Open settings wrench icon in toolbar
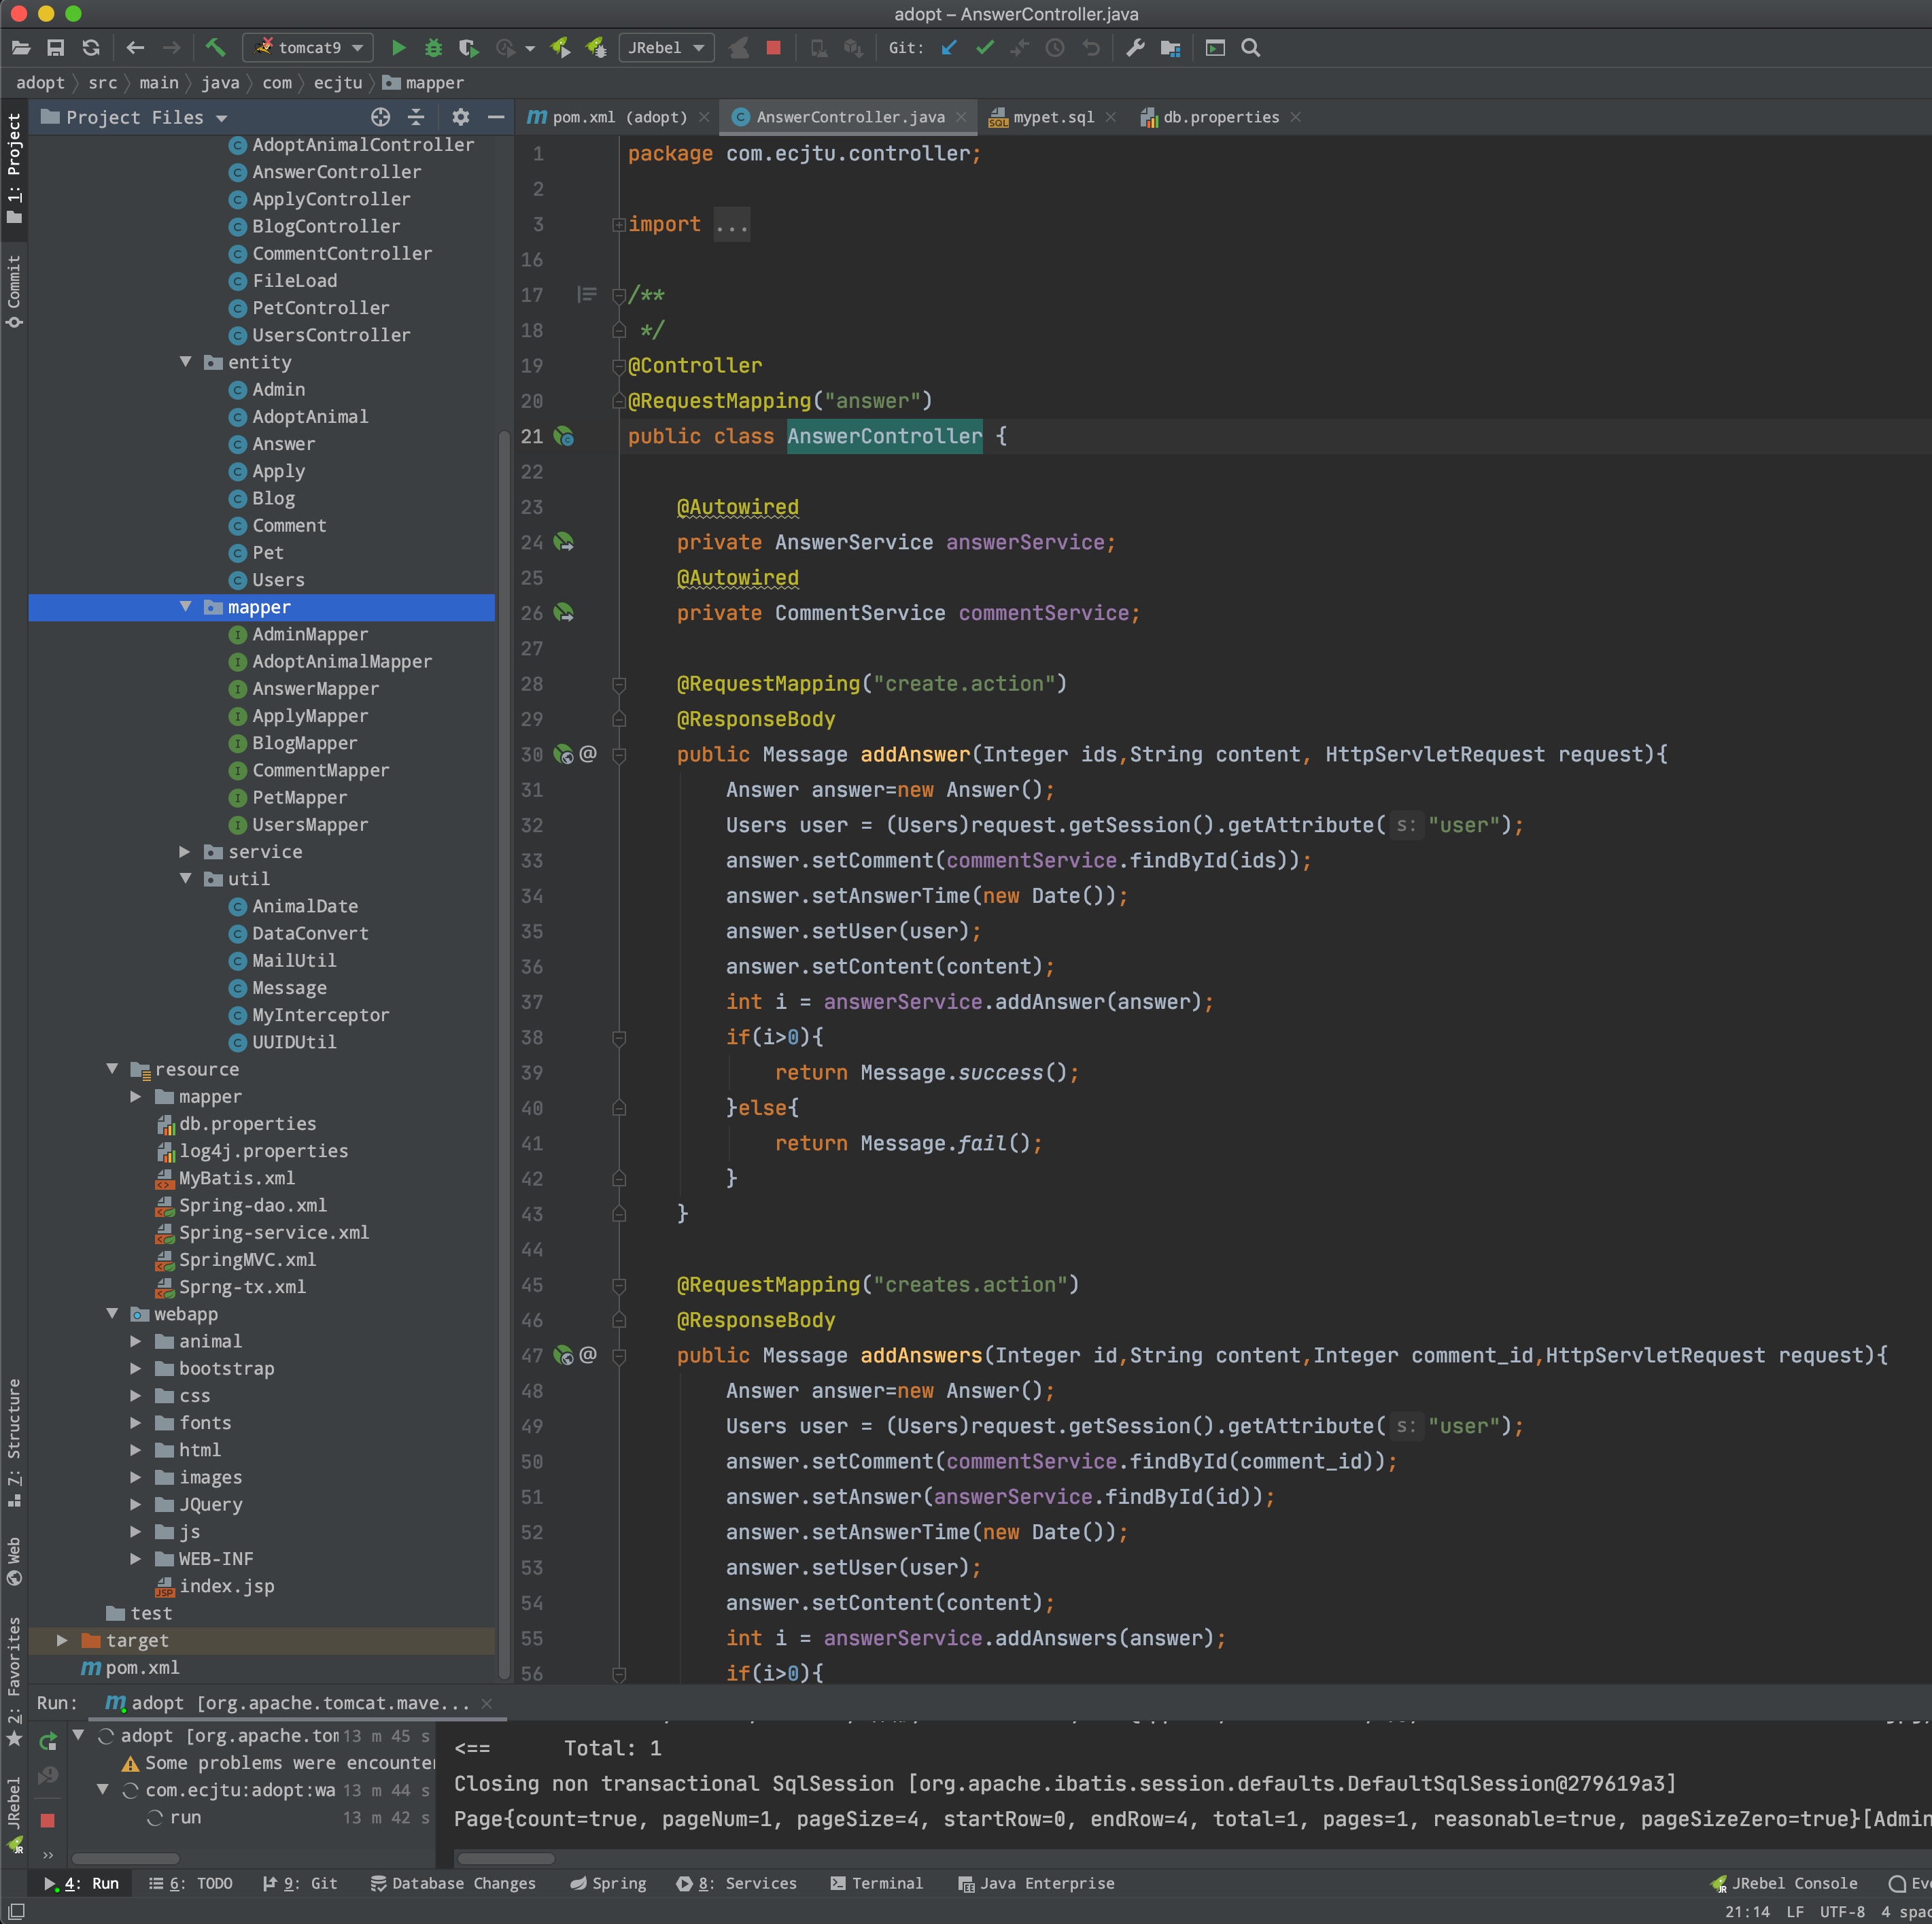 pyautogui.click(x=1135, y=47)
